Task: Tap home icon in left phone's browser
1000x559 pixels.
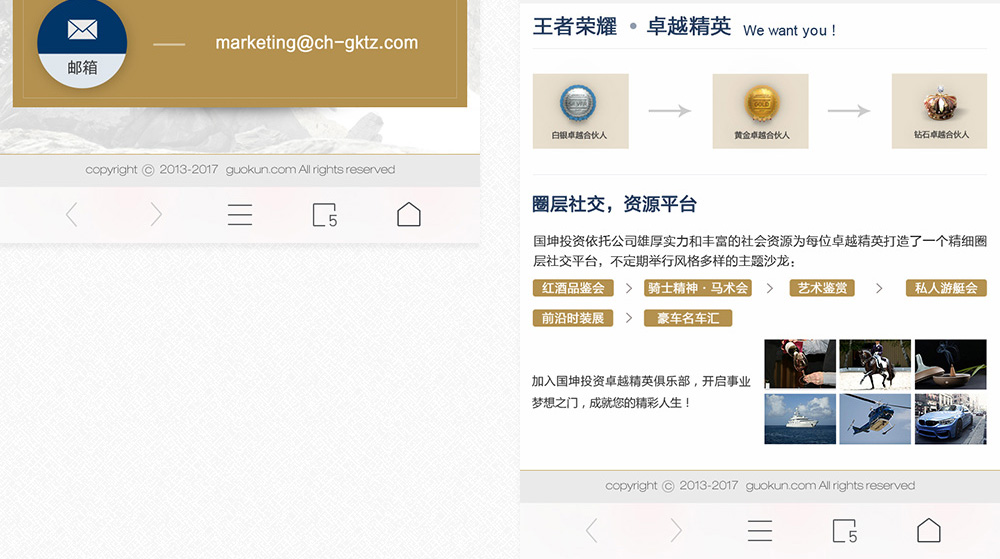Action: [x=409, y=215]
